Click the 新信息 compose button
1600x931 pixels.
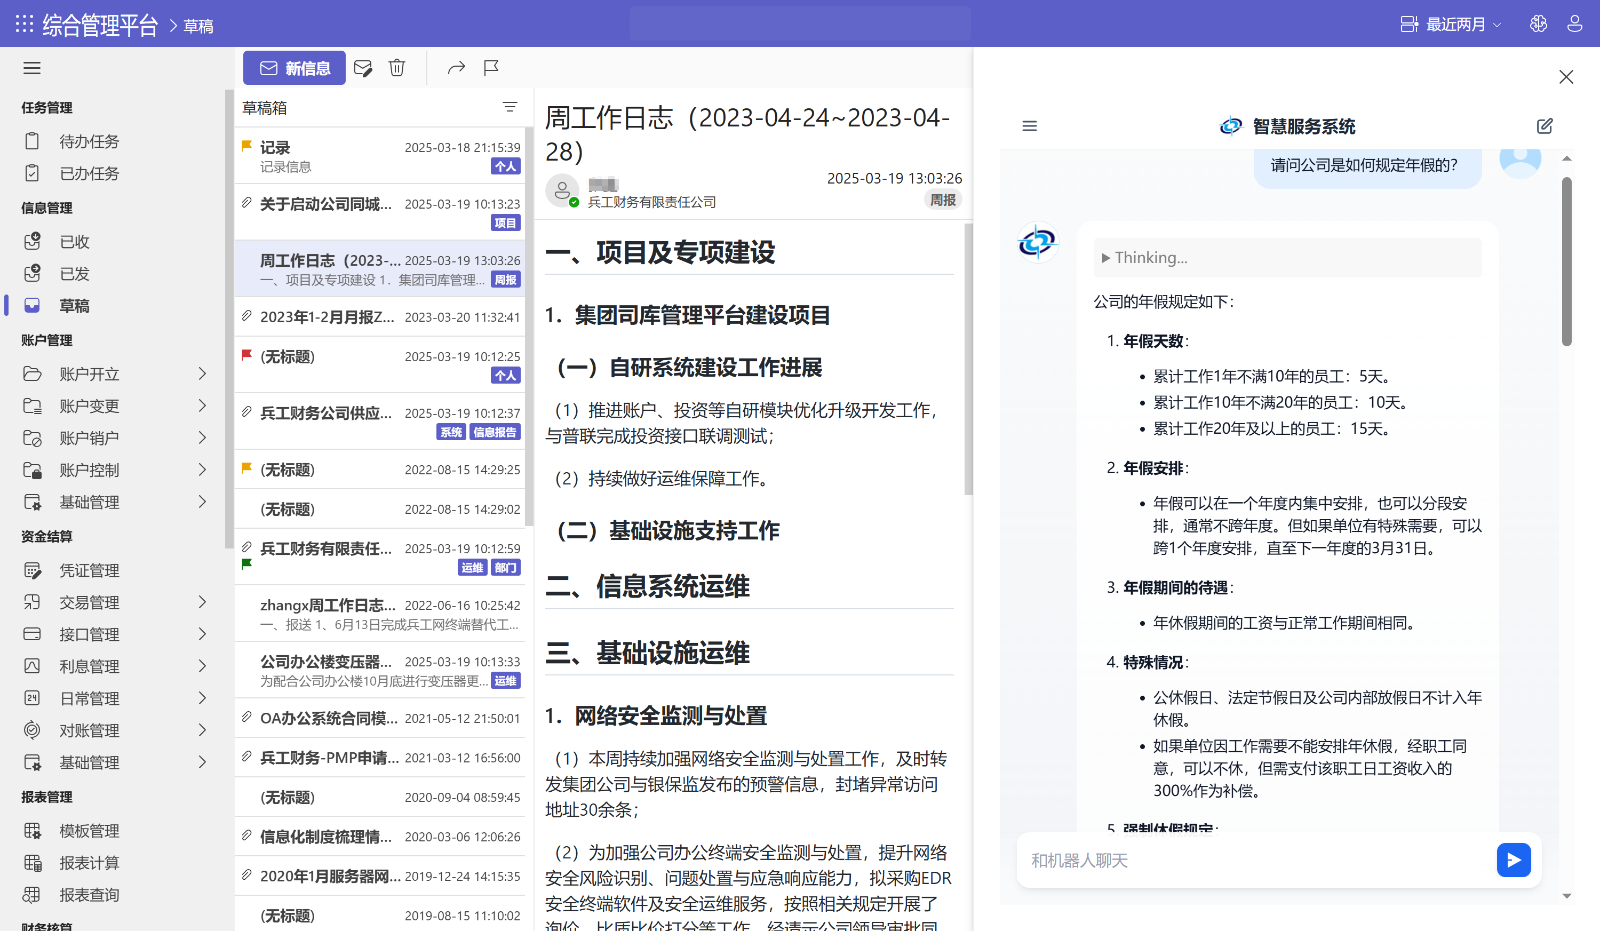pos(294,68)
